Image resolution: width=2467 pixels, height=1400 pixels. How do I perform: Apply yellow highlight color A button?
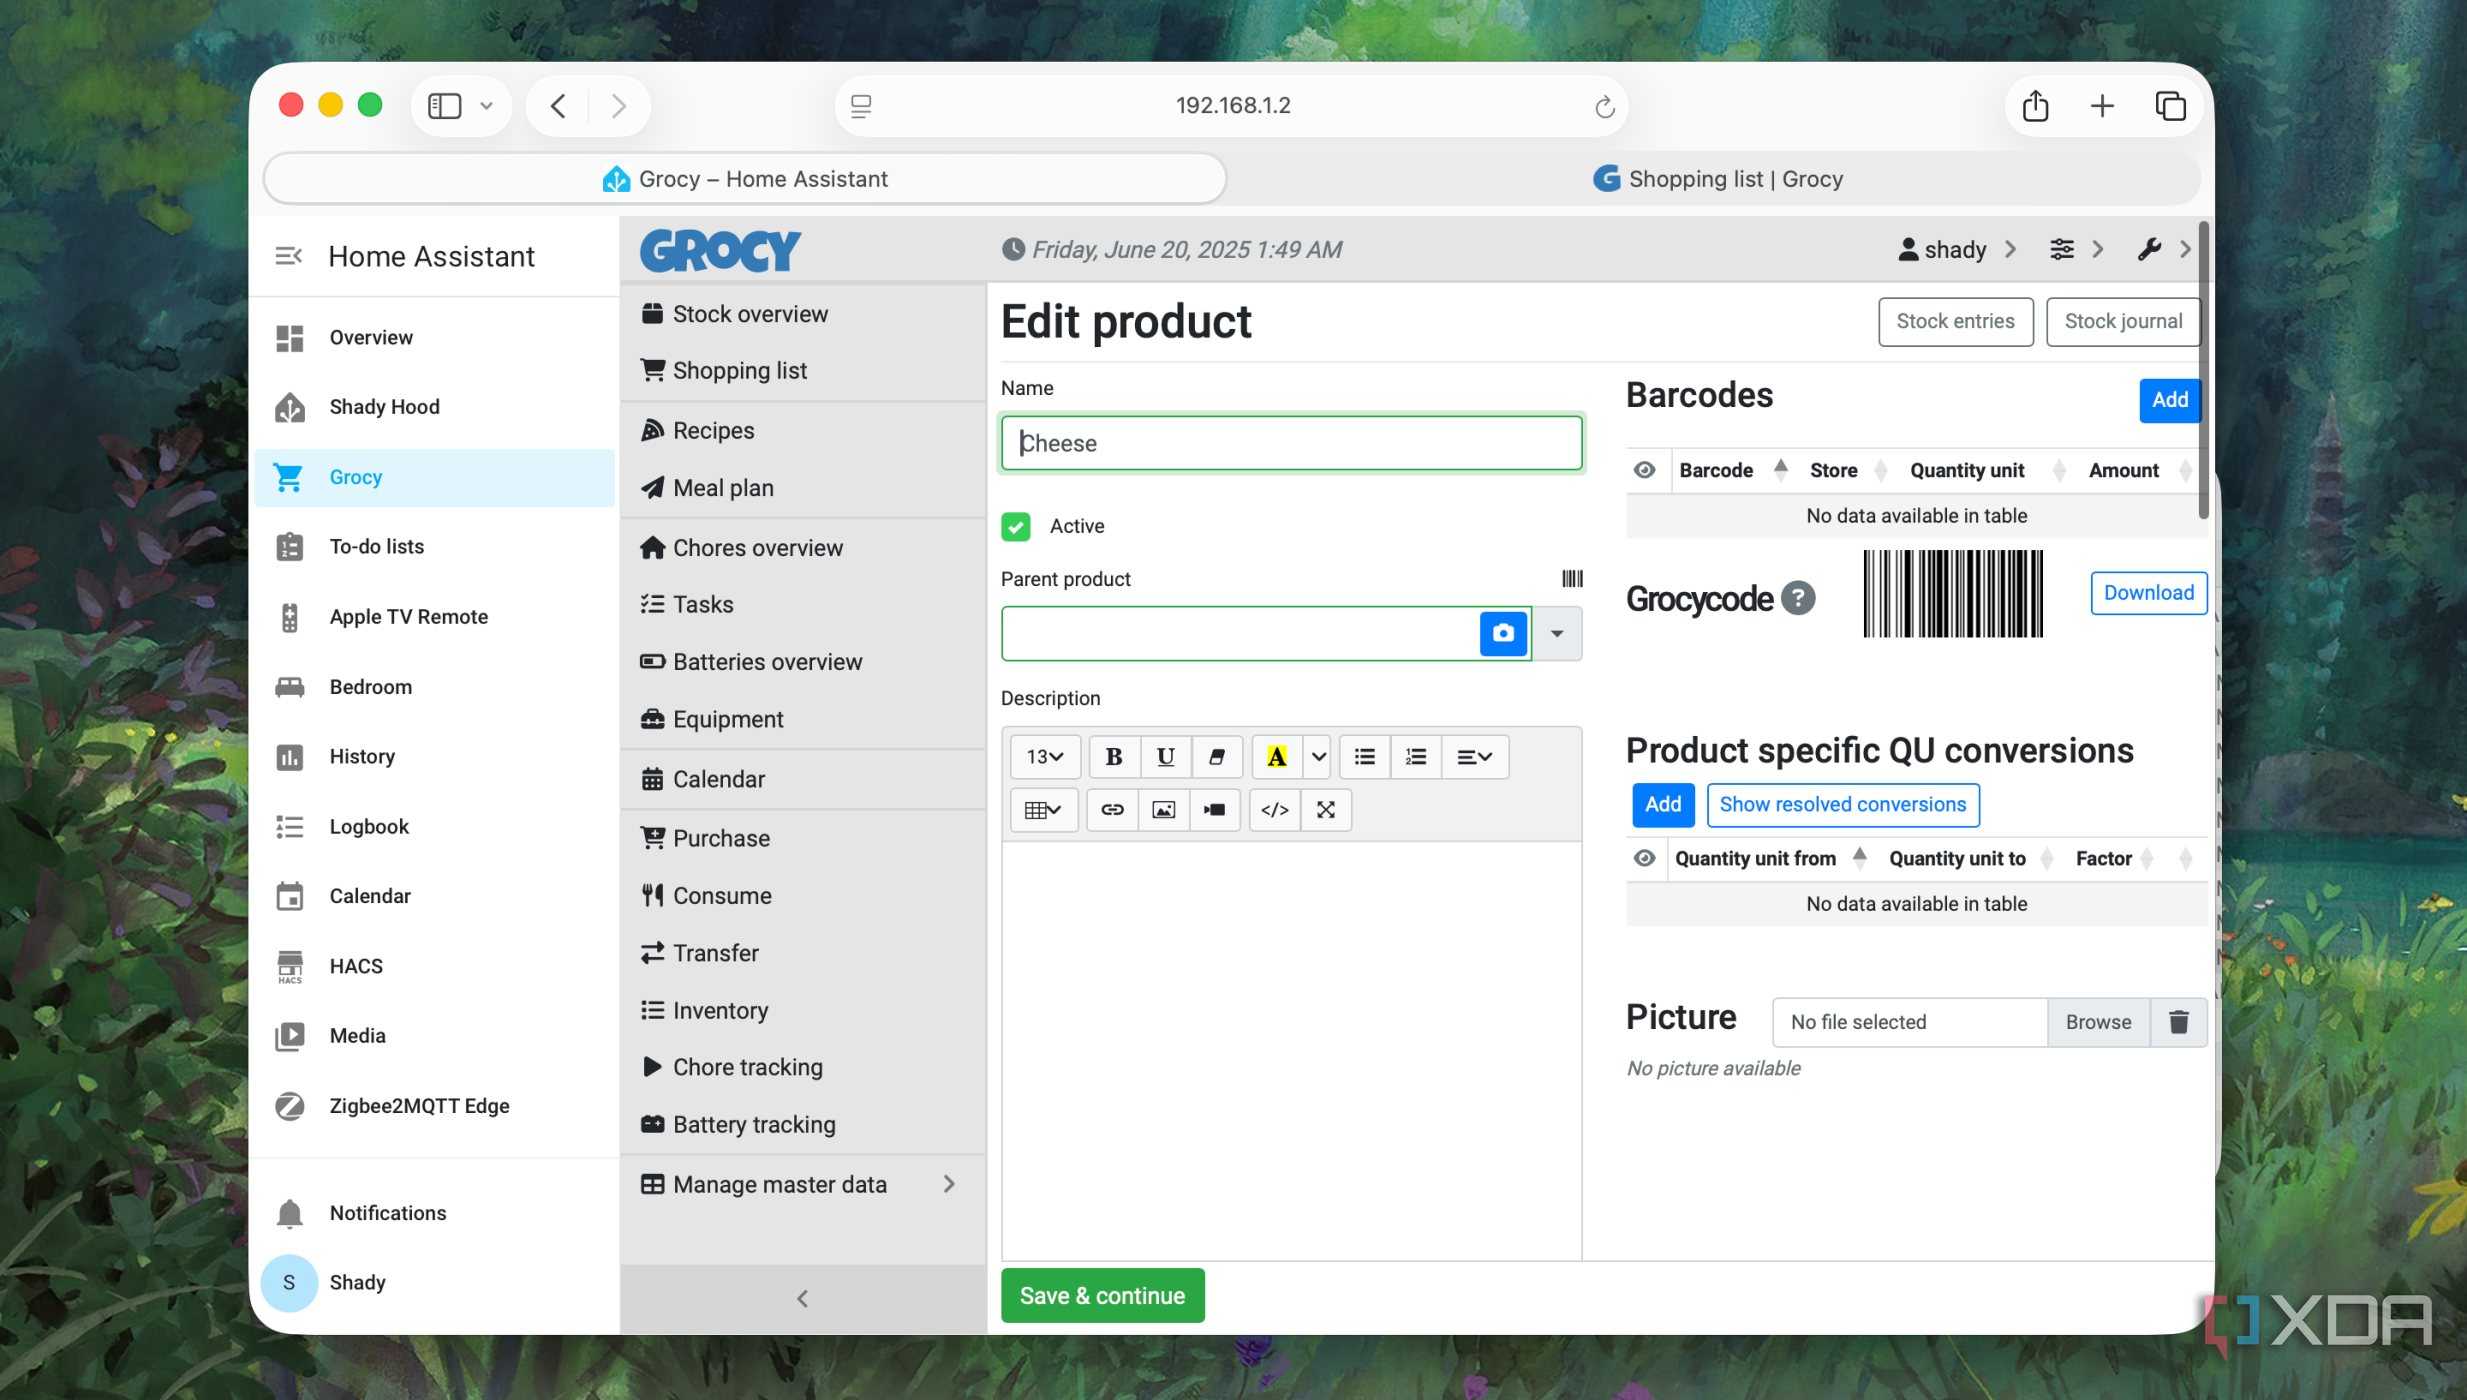[1277, 757]
